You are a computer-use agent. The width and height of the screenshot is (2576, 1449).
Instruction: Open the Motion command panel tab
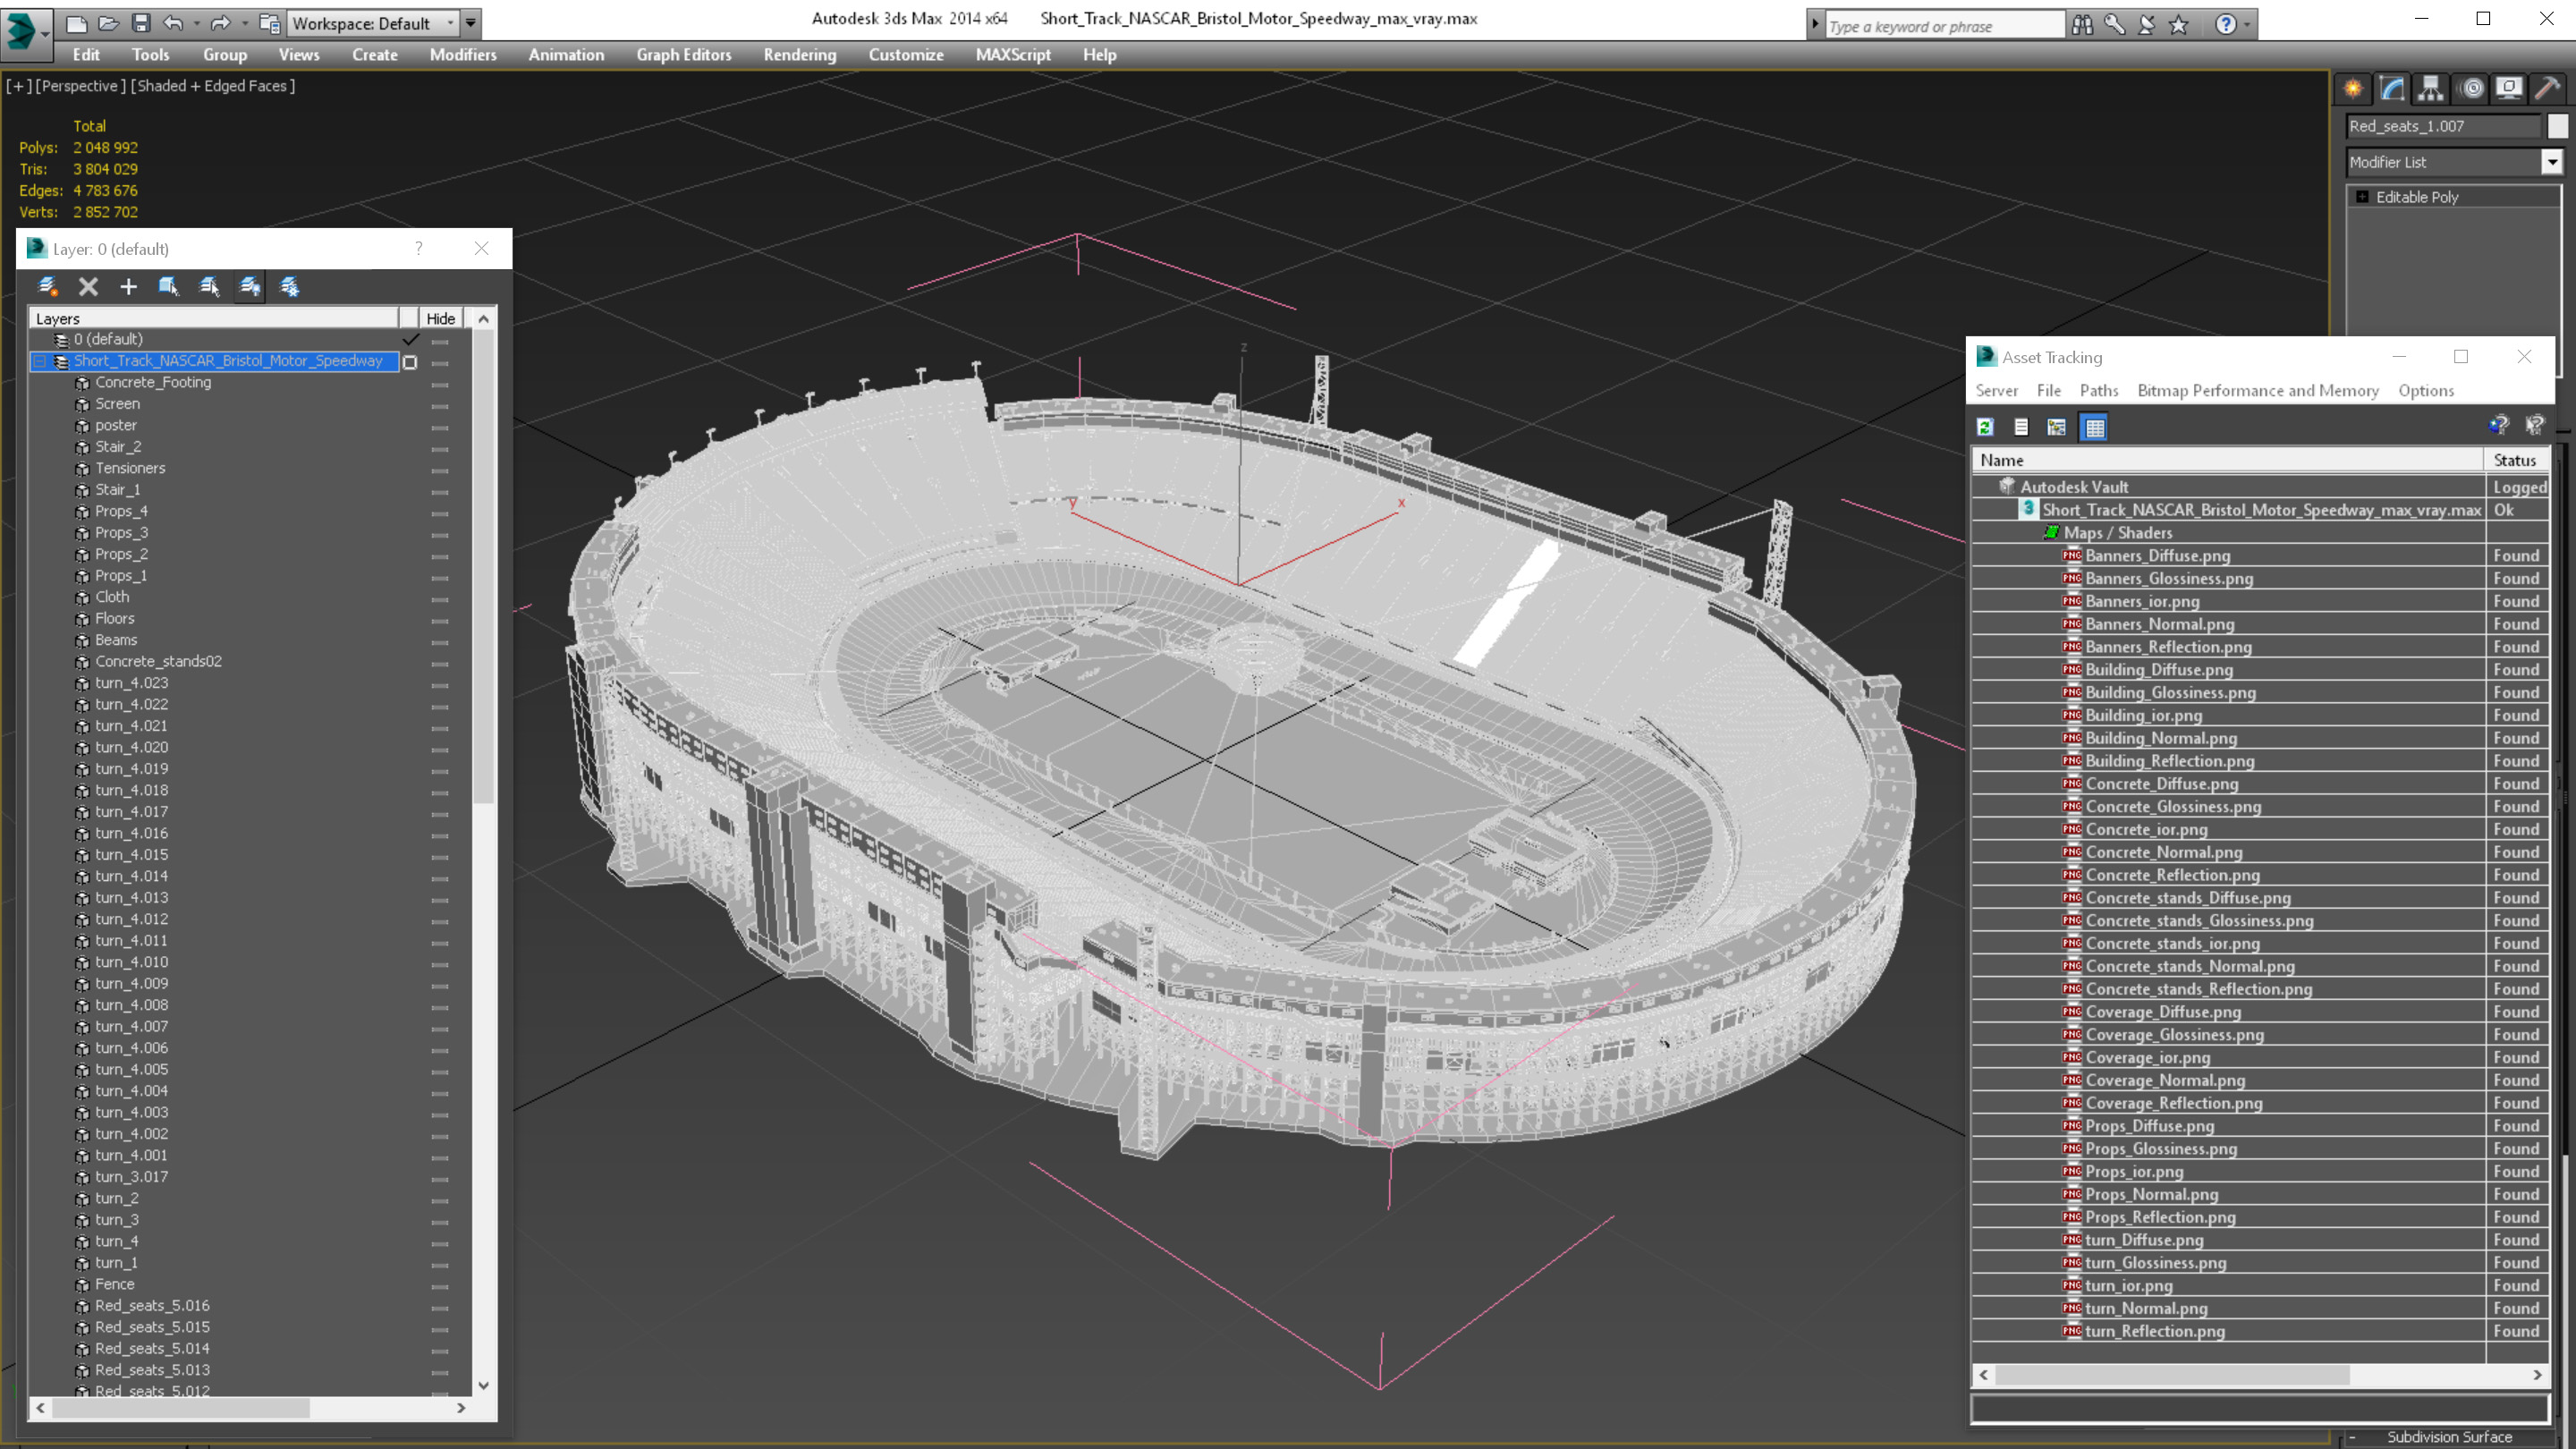[x=2471, y=89]
